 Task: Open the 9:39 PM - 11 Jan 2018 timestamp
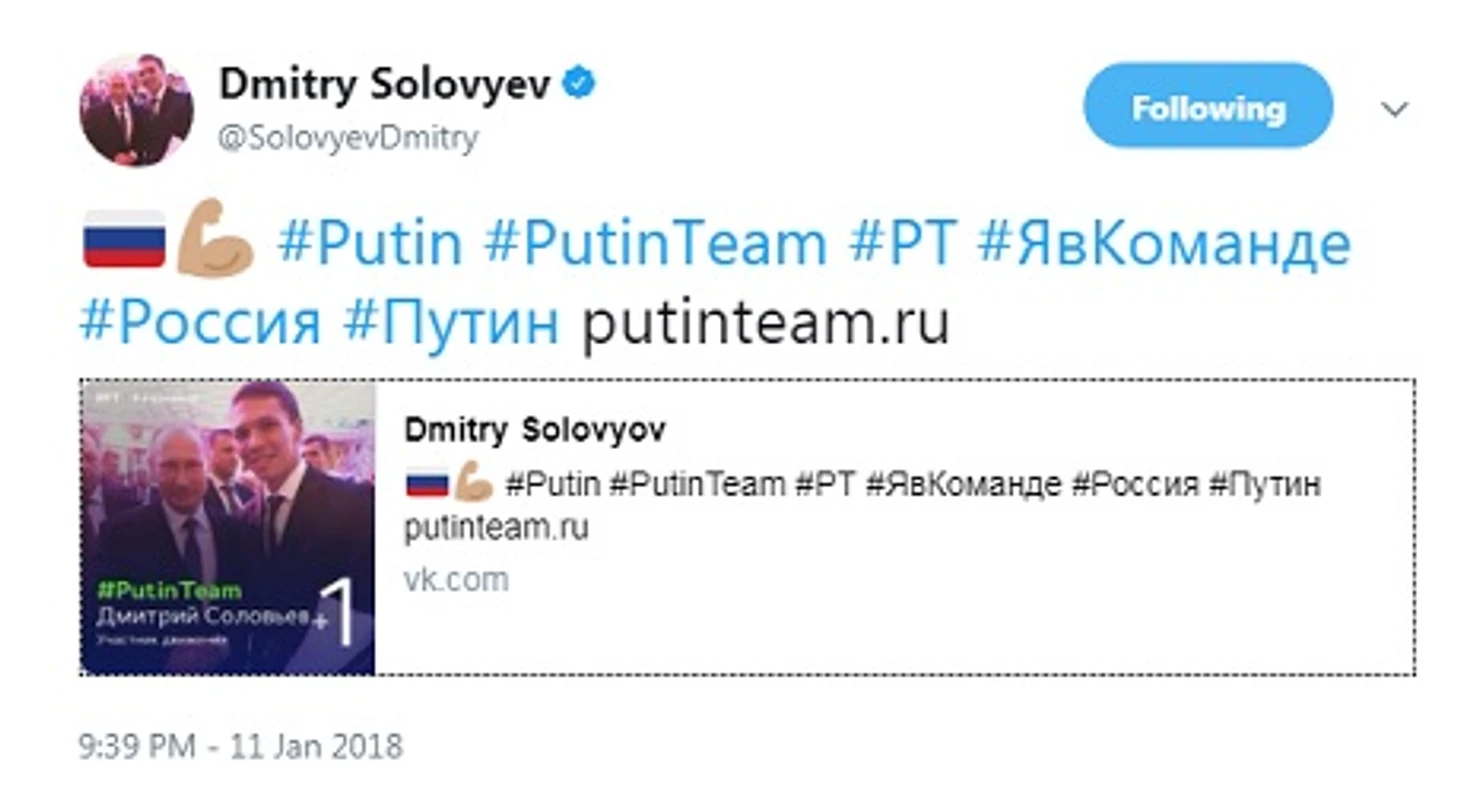(x=241, y=746)
